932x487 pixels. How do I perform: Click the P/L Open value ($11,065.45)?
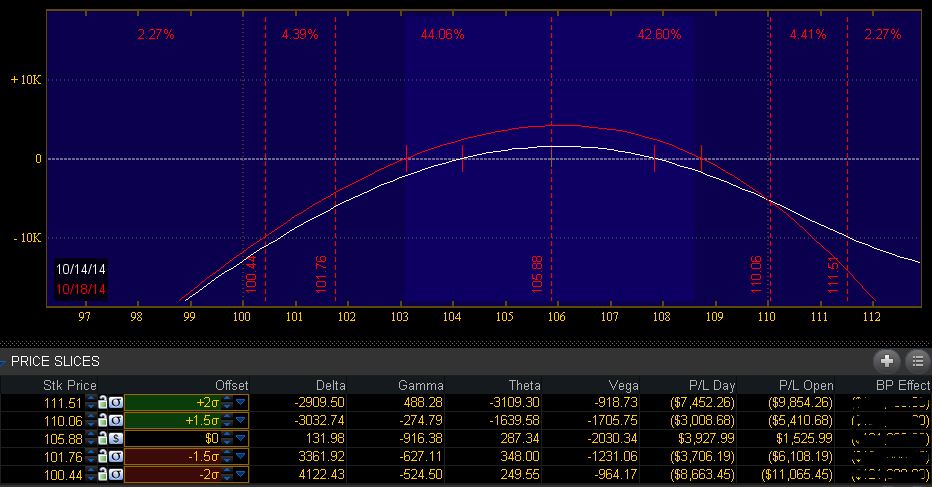797,475
